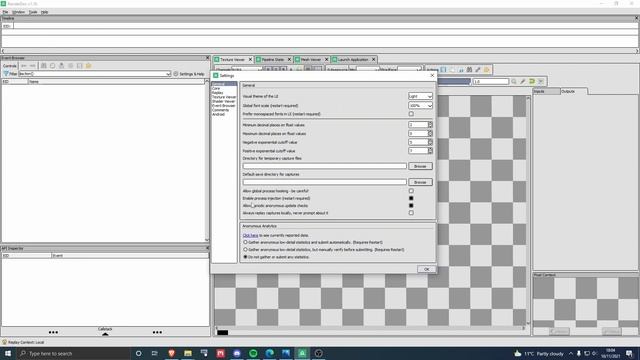
Task: Open the Window menu
Action: pos(18,12)
